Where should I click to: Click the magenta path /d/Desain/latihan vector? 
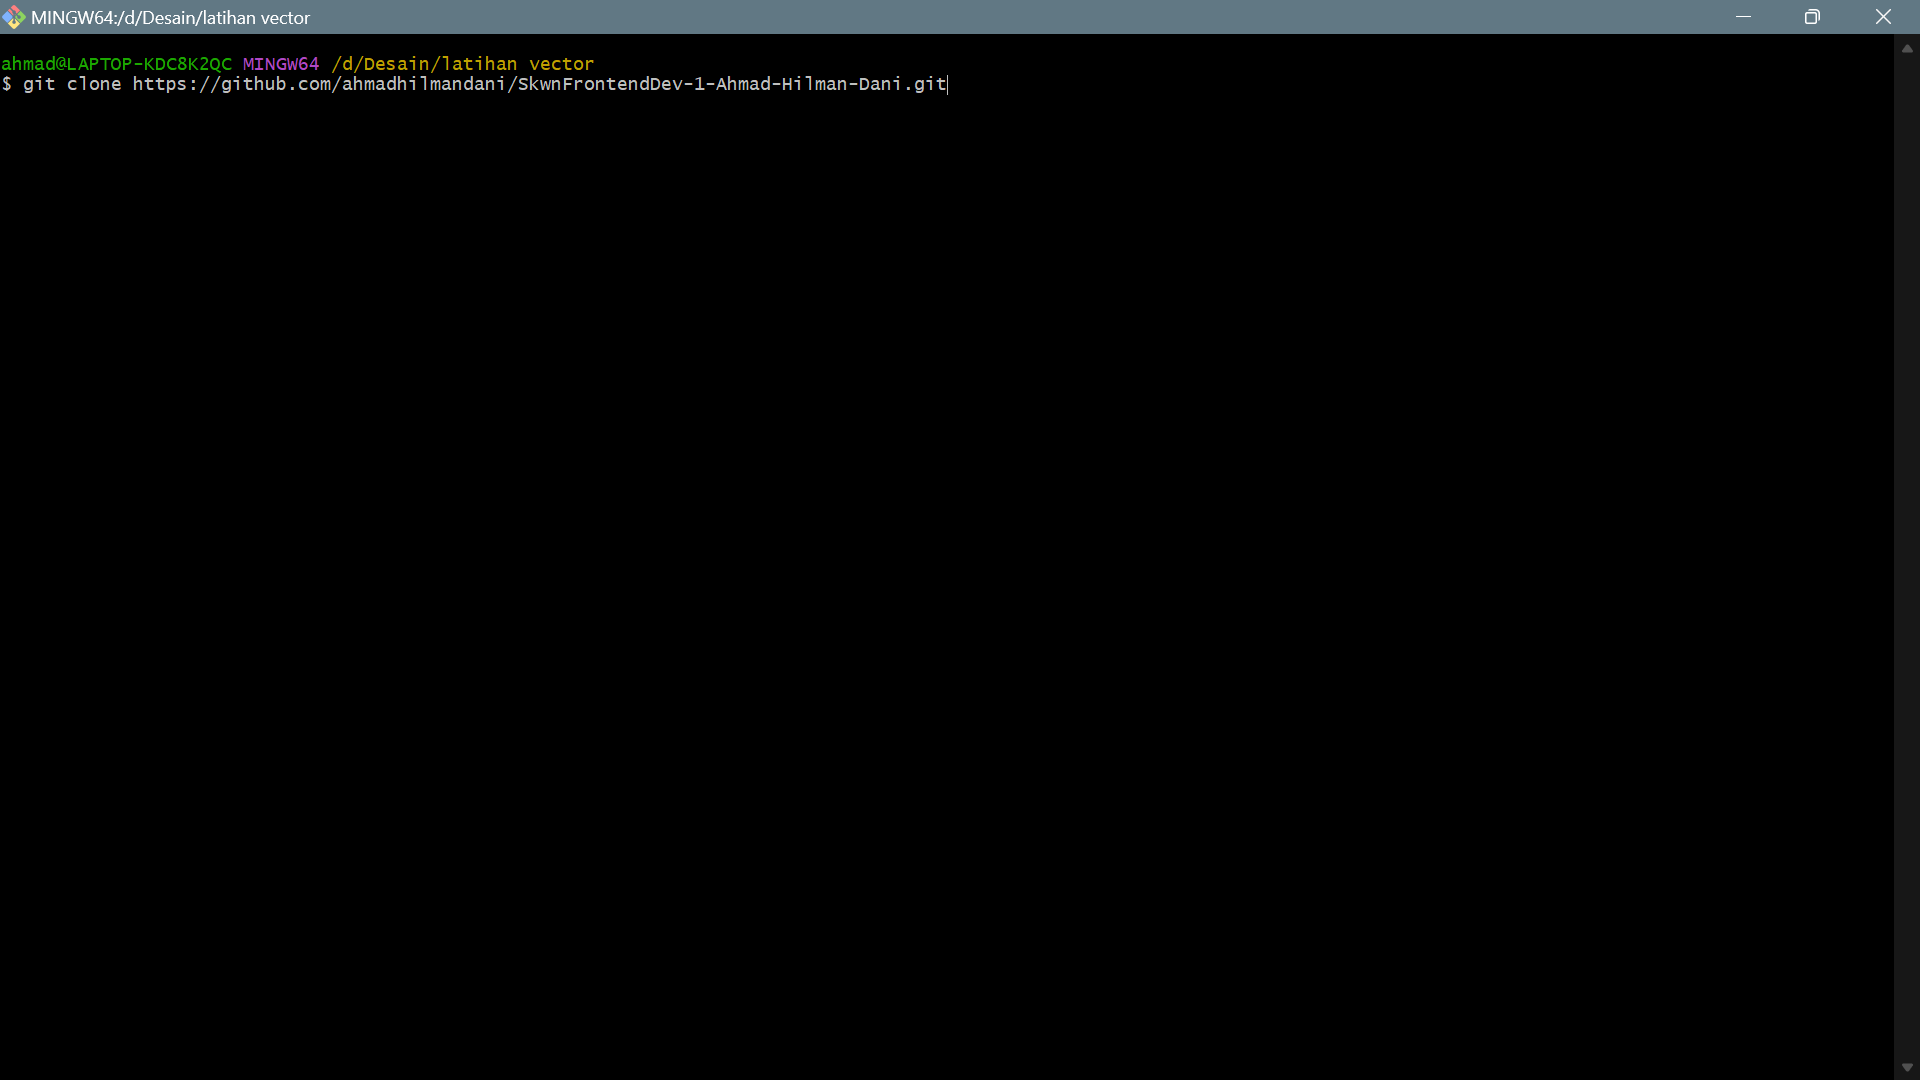pyautogui.click(x=460, y=63)
